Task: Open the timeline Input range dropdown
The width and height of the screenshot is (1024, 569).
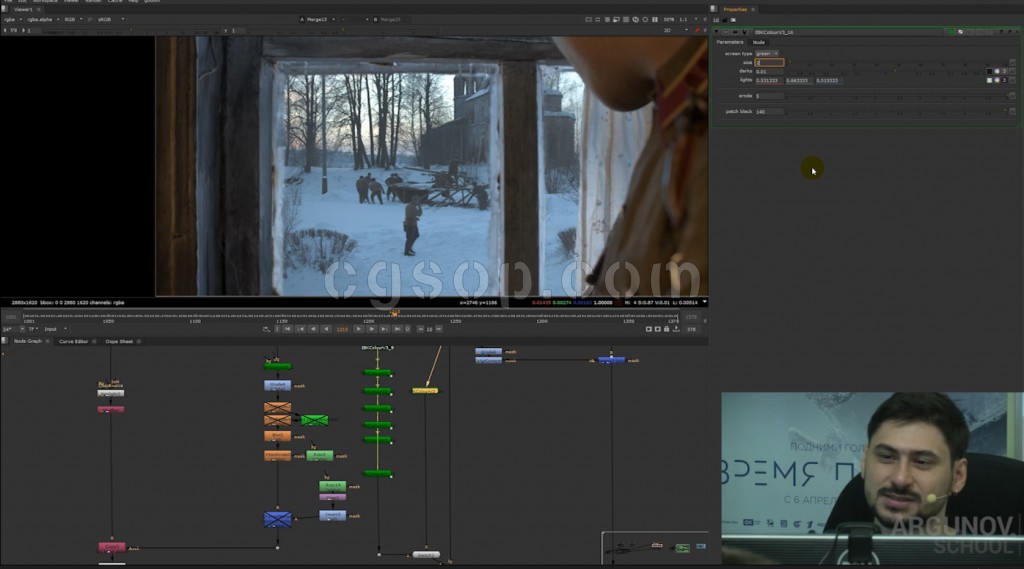Action: tap(55, 329)
